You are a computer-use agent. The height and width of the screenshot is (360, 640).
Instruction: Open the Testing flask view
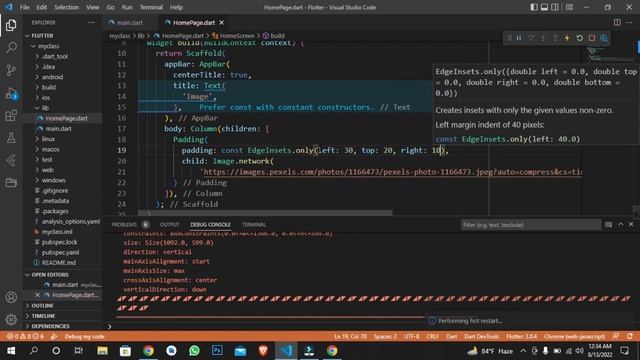(11, 138)
